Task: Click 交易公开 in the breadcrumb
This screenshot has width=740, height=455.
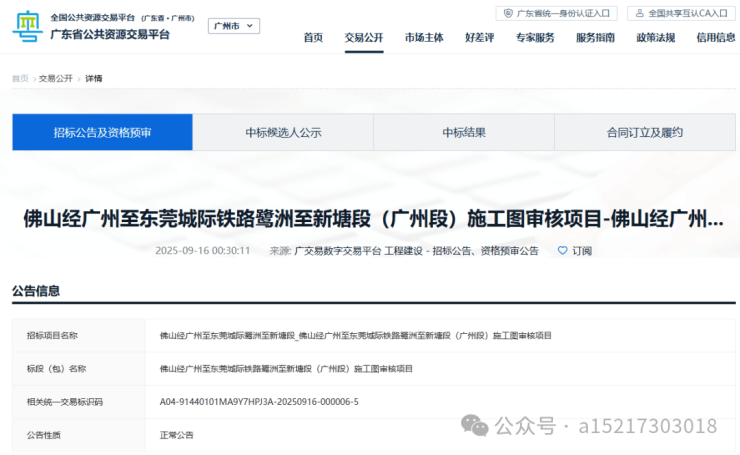Action: (x=56, y=78)
